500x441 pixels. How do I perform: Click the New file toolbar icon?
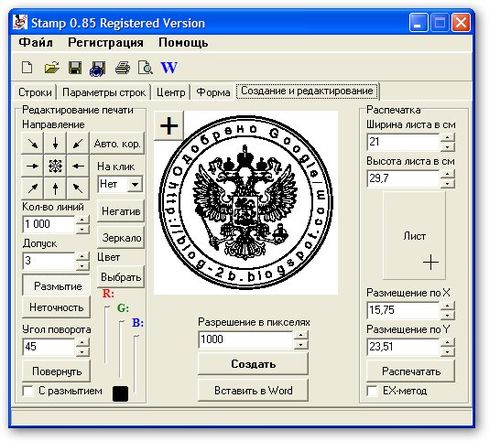27,67
